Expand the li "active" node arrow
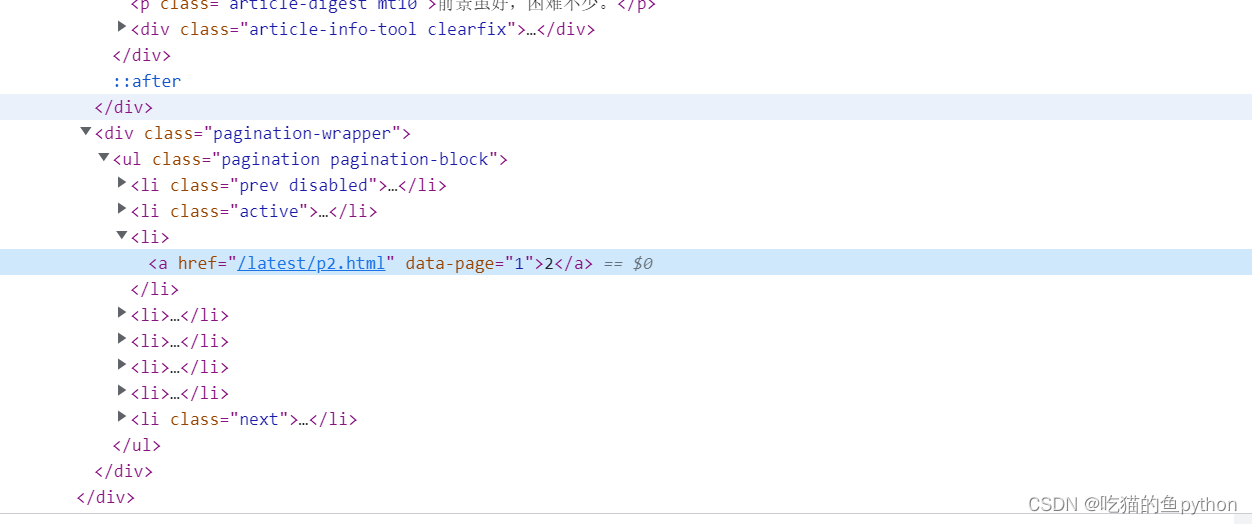Viewport: 1252px width, 524px height. 122,209
